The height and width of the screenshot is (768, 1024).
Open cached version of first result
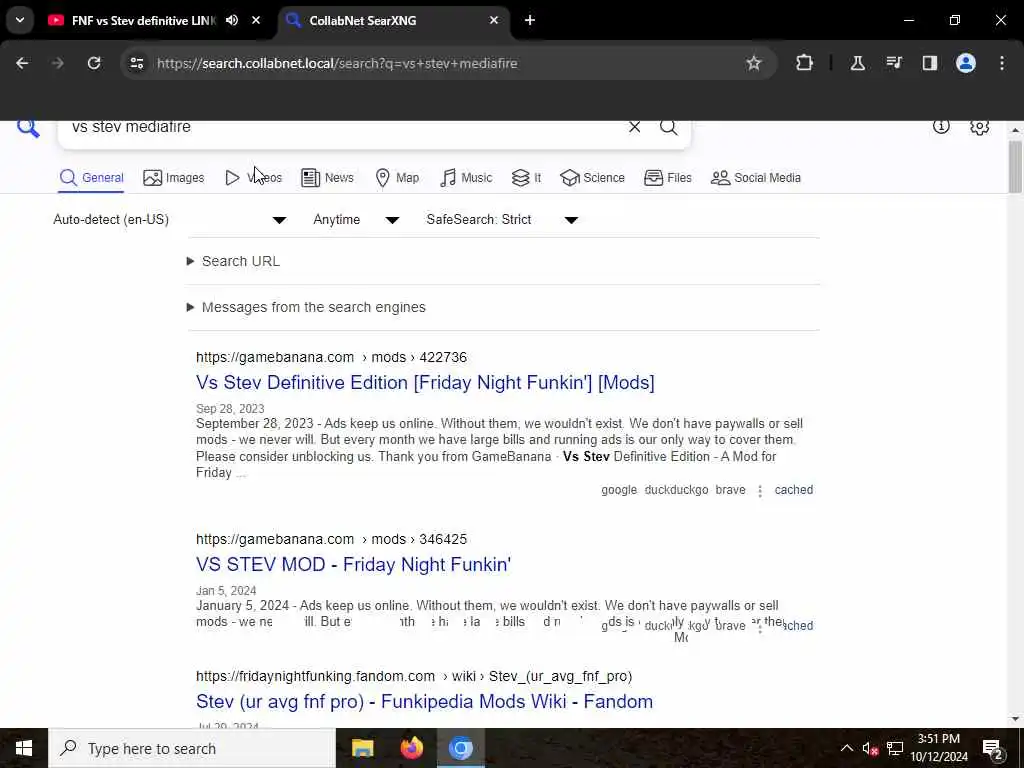[x=793, y=490]
